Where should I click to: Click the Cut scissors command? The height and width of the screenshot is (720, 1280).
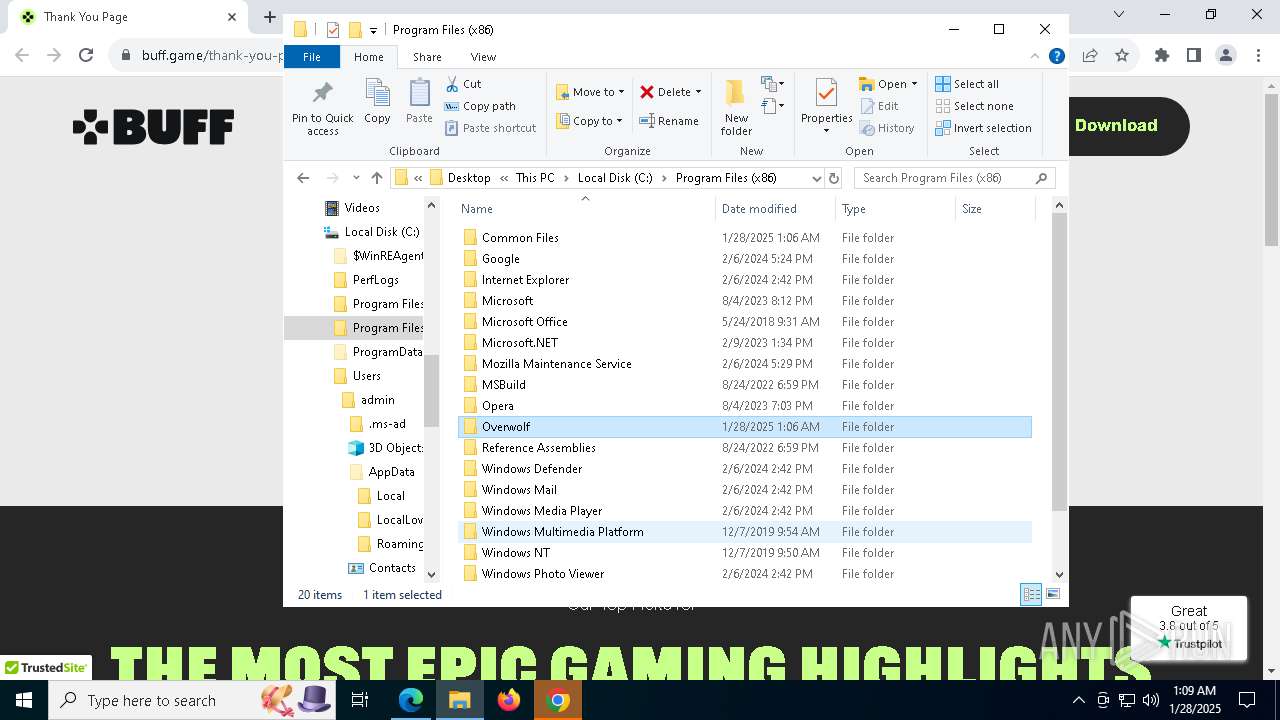click(x=464, y=84)
